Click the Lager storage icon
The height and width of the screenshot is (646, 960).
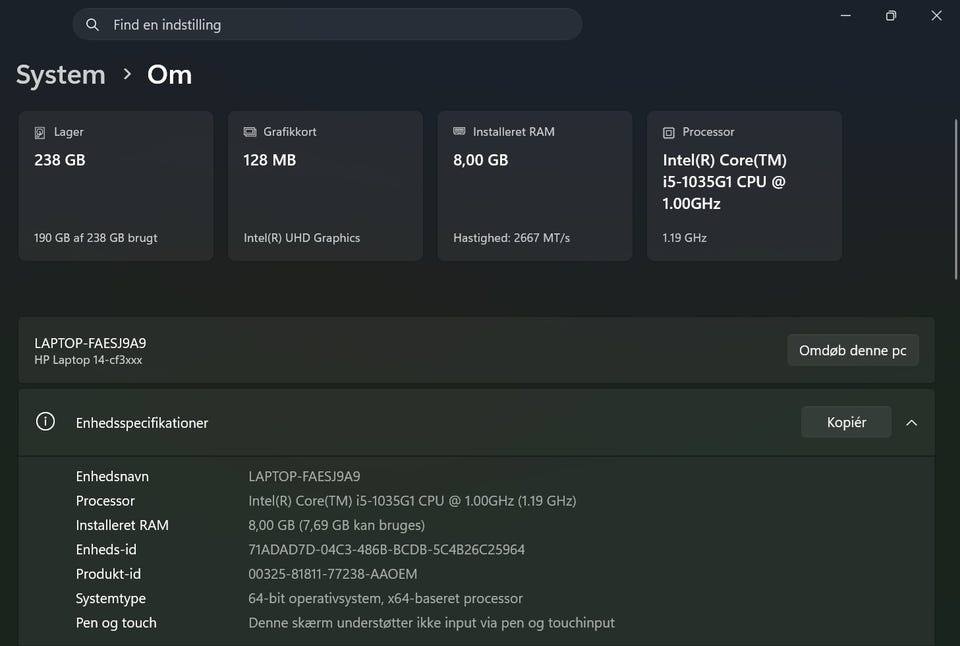[40, 132]
